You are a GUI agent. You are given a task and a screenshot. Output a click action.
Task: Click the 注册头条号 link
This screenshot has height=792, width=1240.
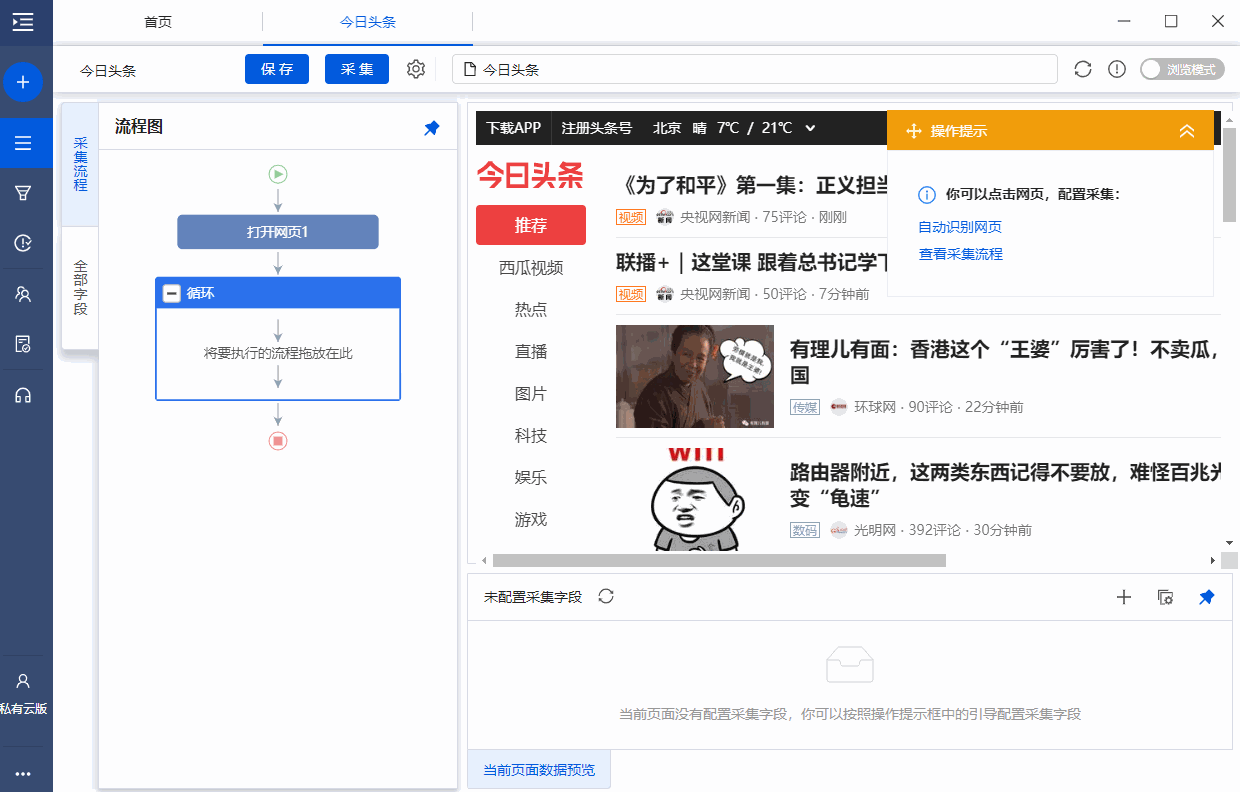(x=597, y=128)
